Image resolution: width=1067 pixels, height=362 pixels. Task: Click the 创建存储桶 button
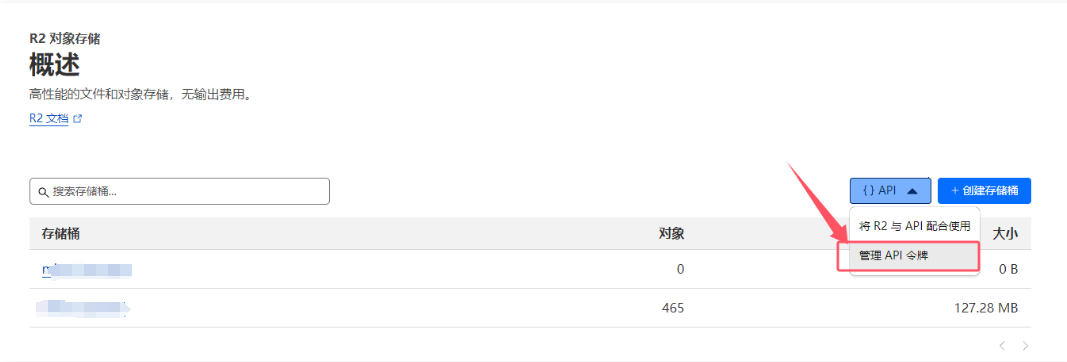pyautogui.click(x=984, y=191)
